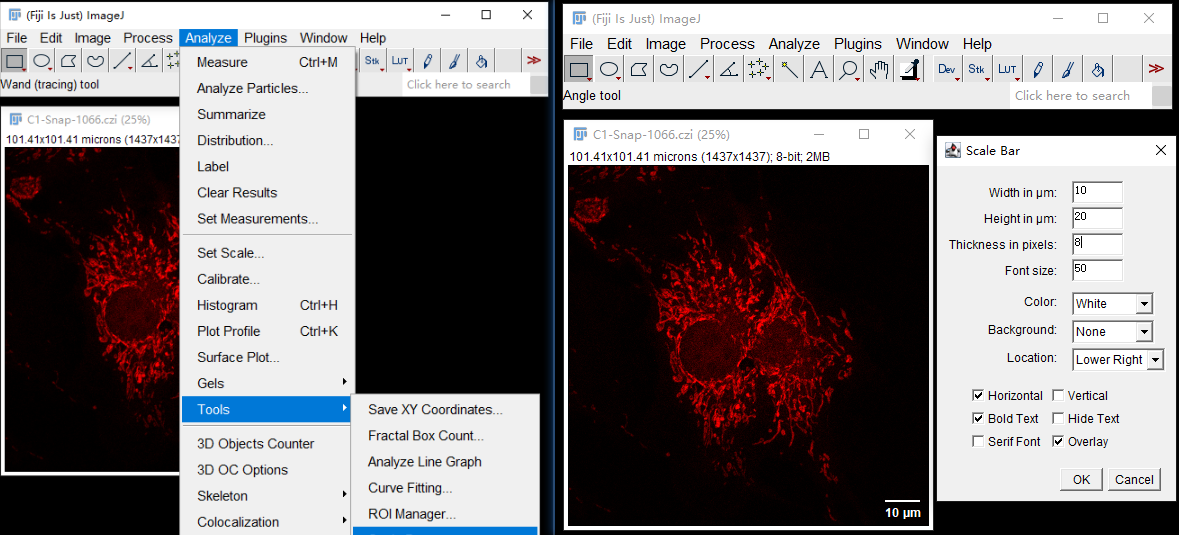1179x535 pixels.
Task: Select Straight Line tool in Wand tool status window
Action: point(123,60)
